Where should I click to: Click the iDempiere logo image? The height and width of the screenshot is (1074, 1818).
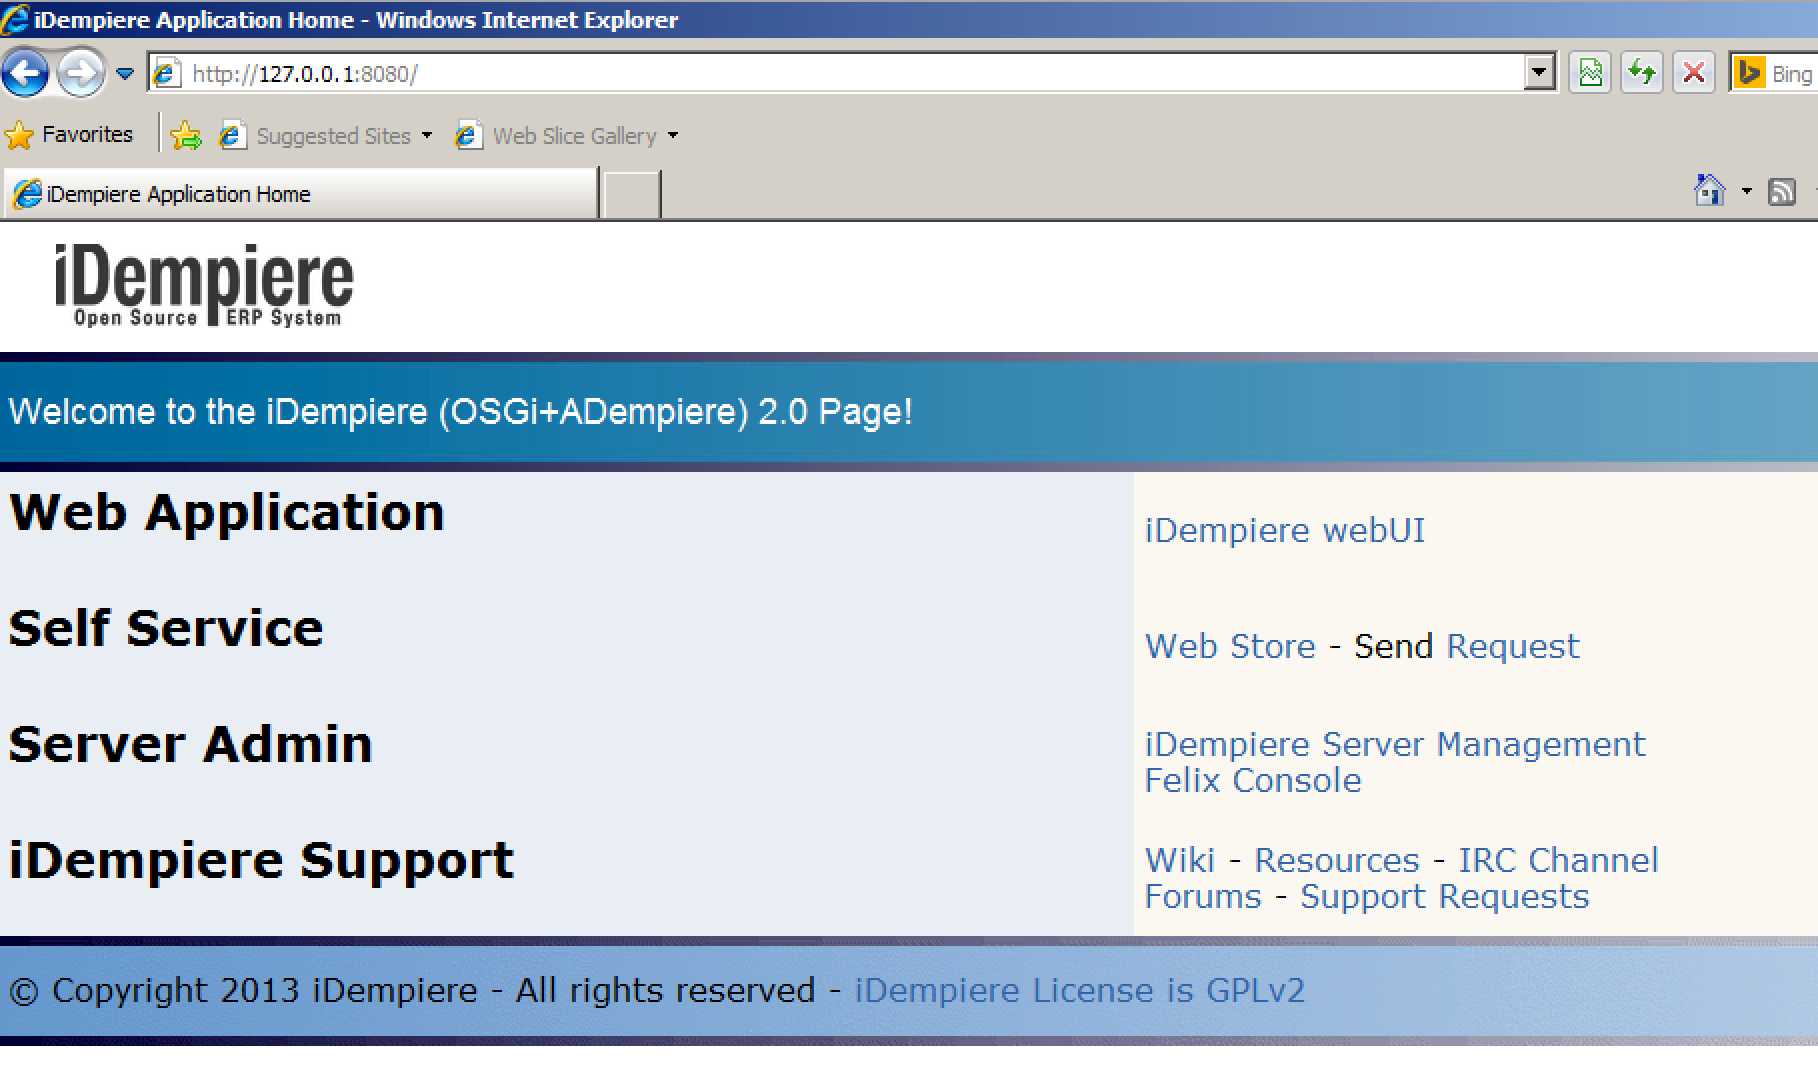(203, 285)
